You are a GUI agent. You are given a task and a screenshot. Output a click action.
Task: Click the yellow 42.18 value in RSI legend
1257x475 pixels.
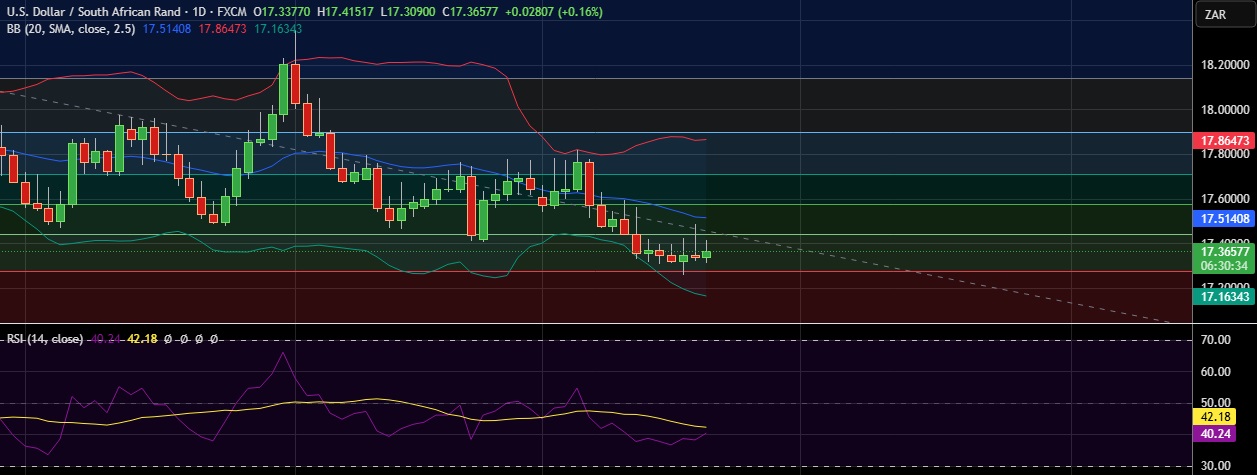146,339
